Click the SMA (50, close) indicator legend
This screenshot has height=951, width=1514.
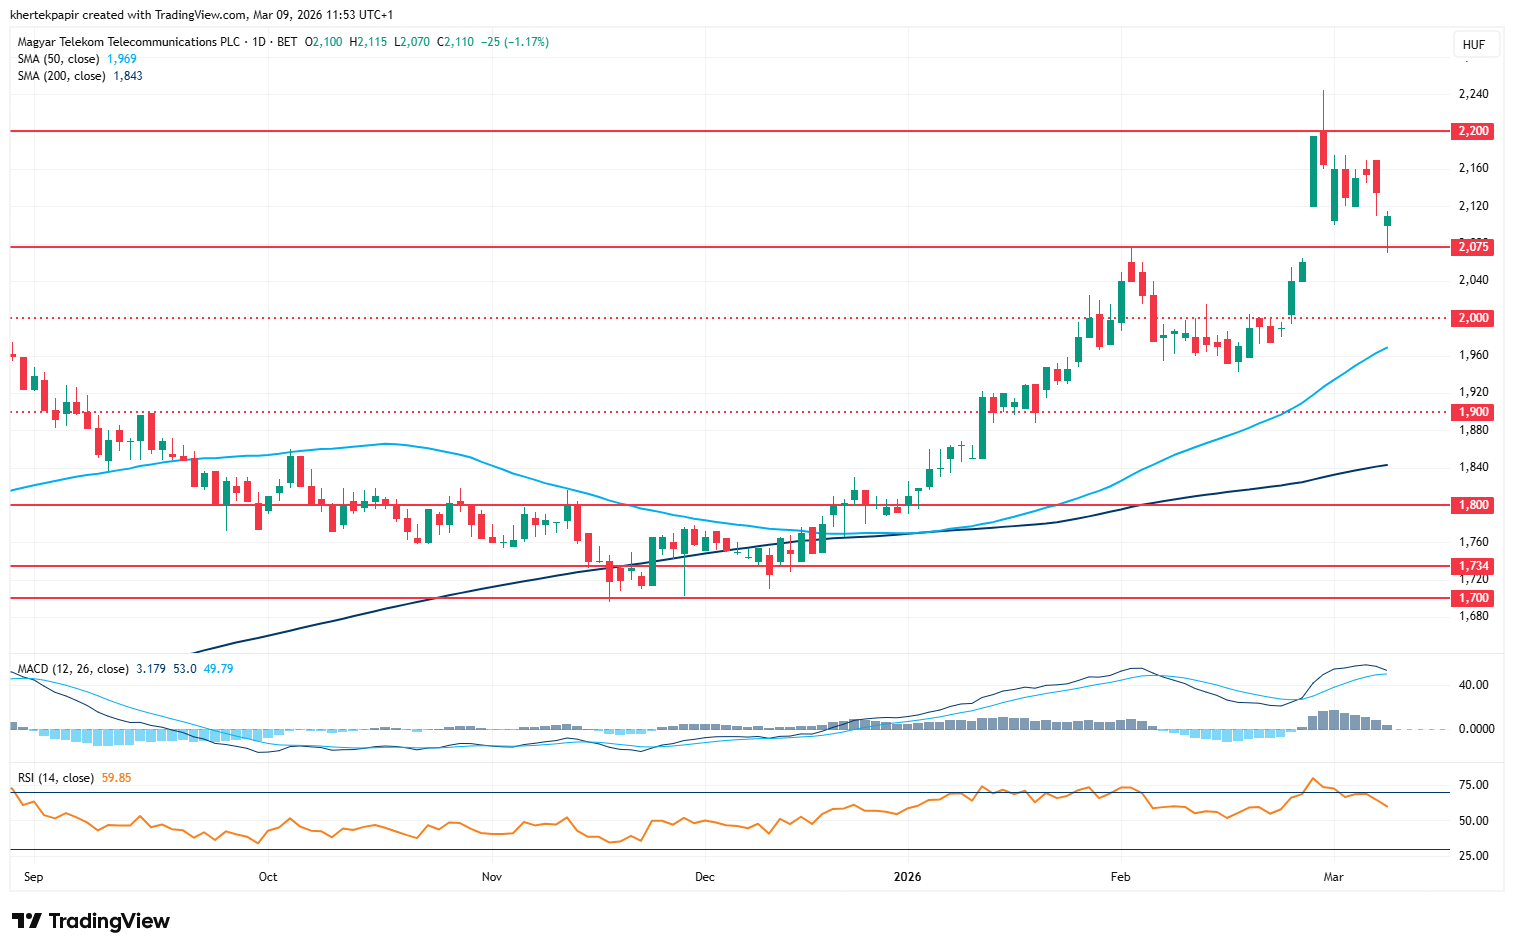(59, 59)
